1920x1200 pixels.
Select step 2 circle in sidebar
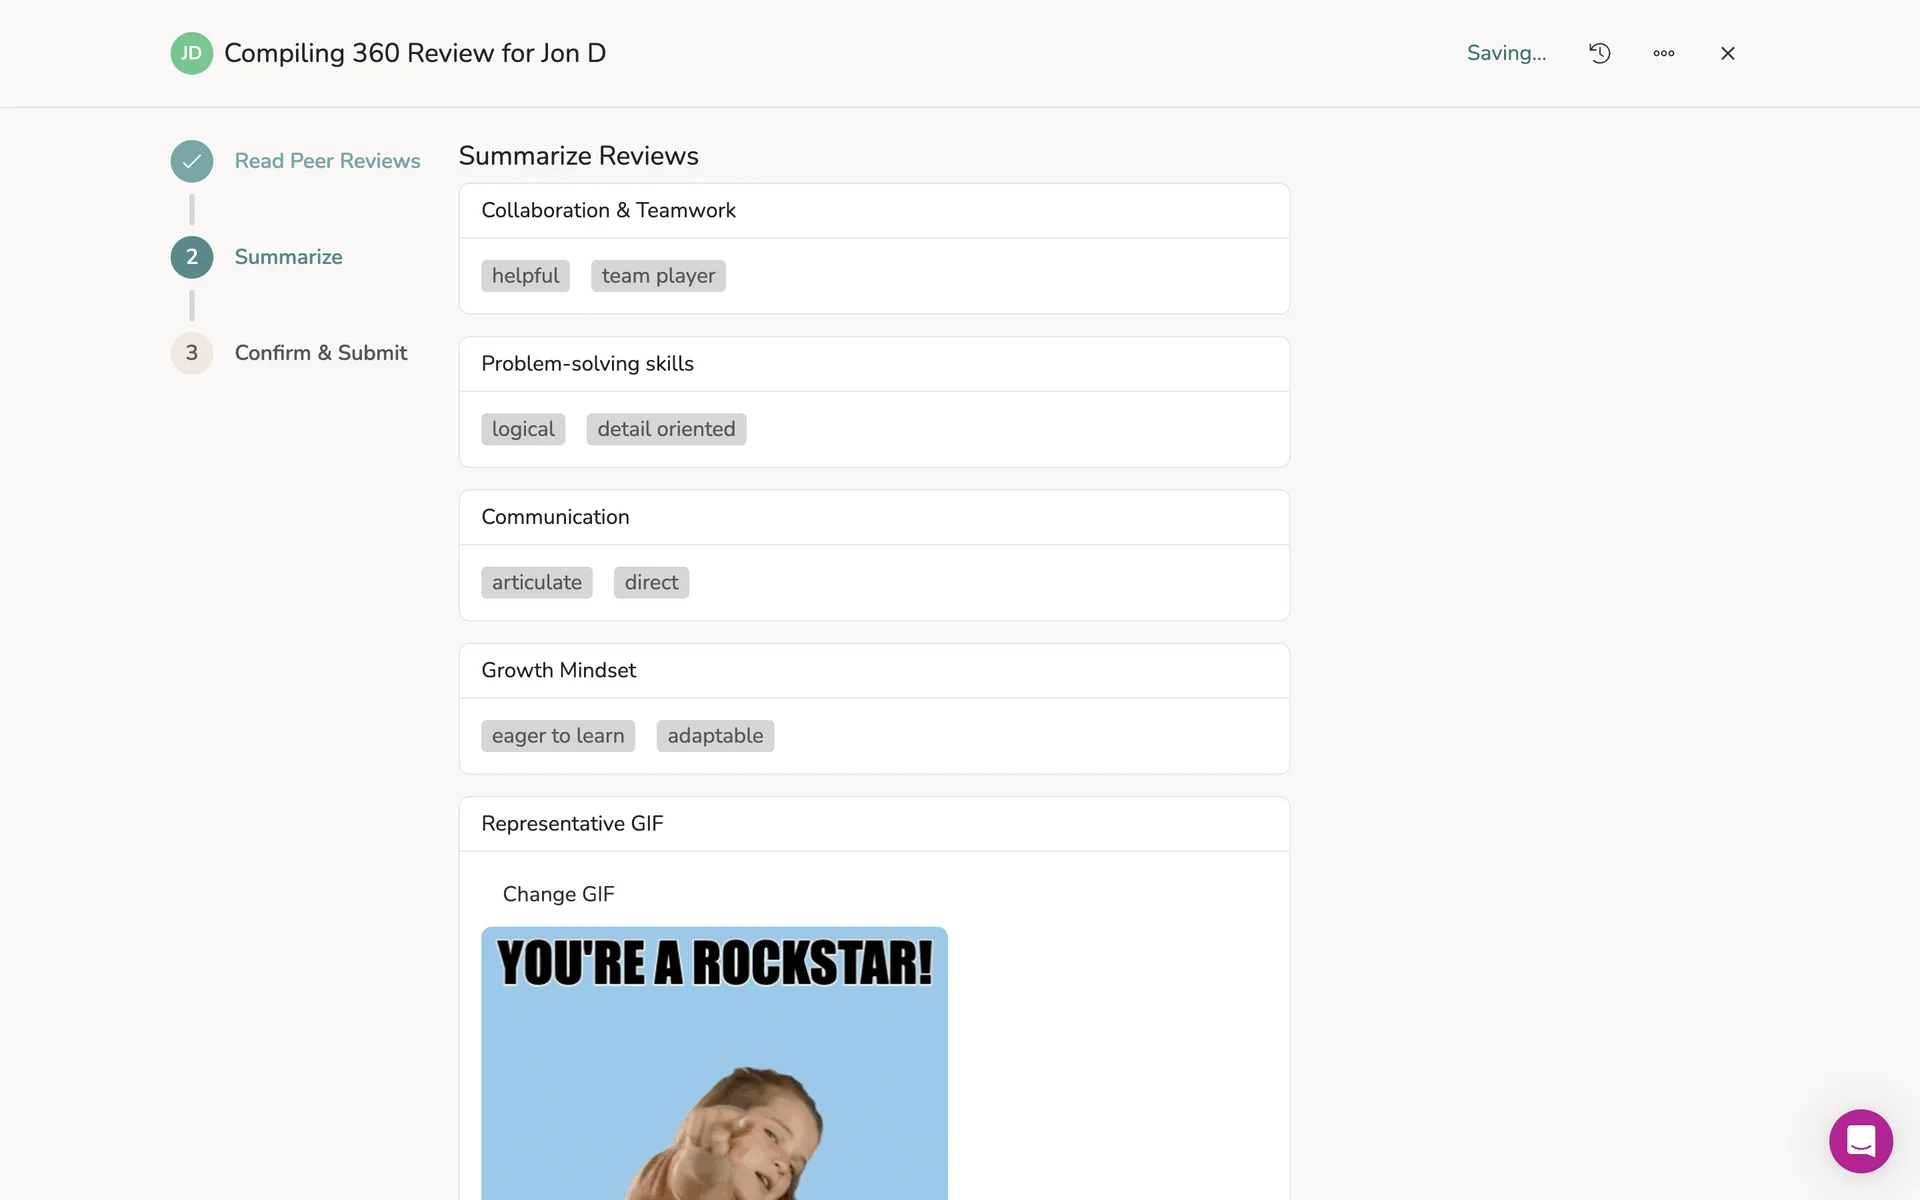191,257
